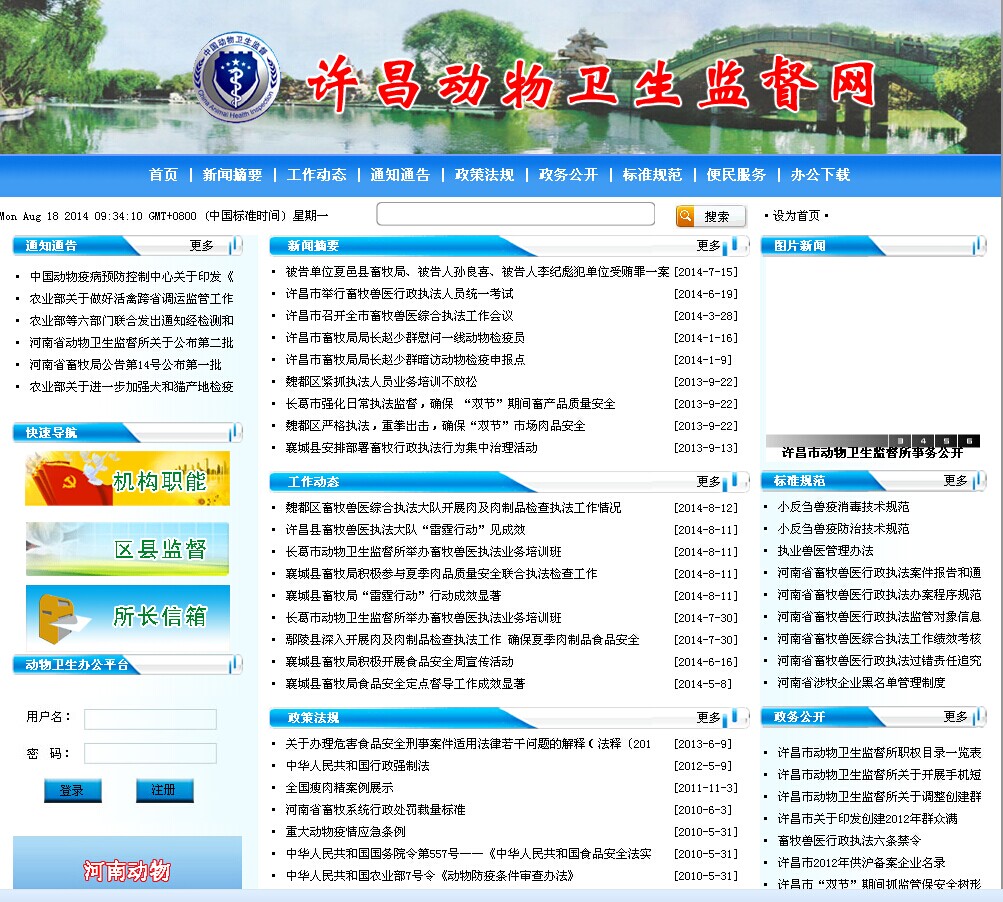Open the 新闻摘要 nav menu item
The height and width of the screenshot is (902, 1003).
coord(232,175)
